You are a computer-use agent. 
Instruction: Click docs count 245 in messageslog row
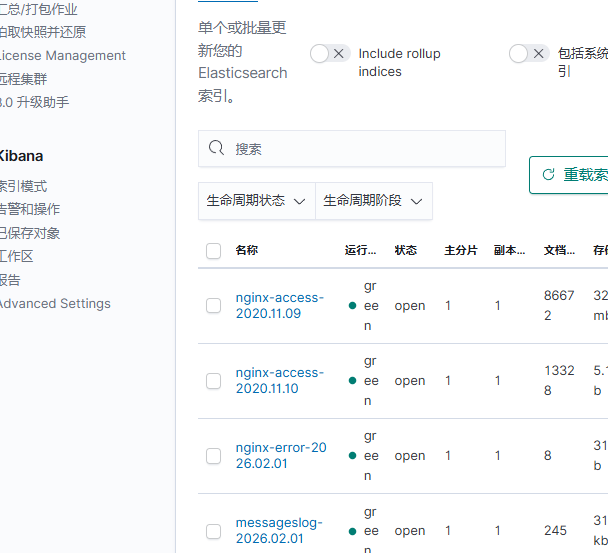(555, 531)
